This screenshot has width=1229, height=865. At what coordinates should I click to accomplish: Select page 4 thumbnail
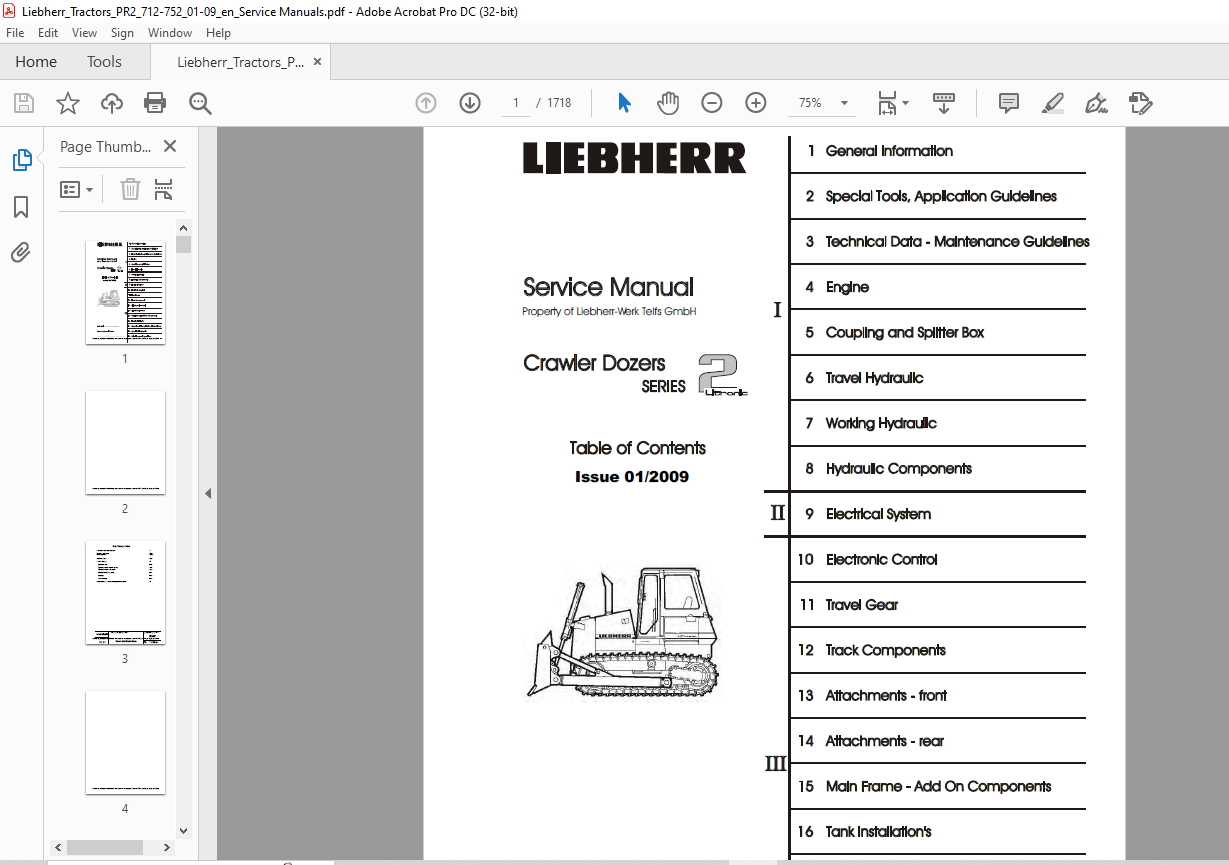click(x=125, y=742)
